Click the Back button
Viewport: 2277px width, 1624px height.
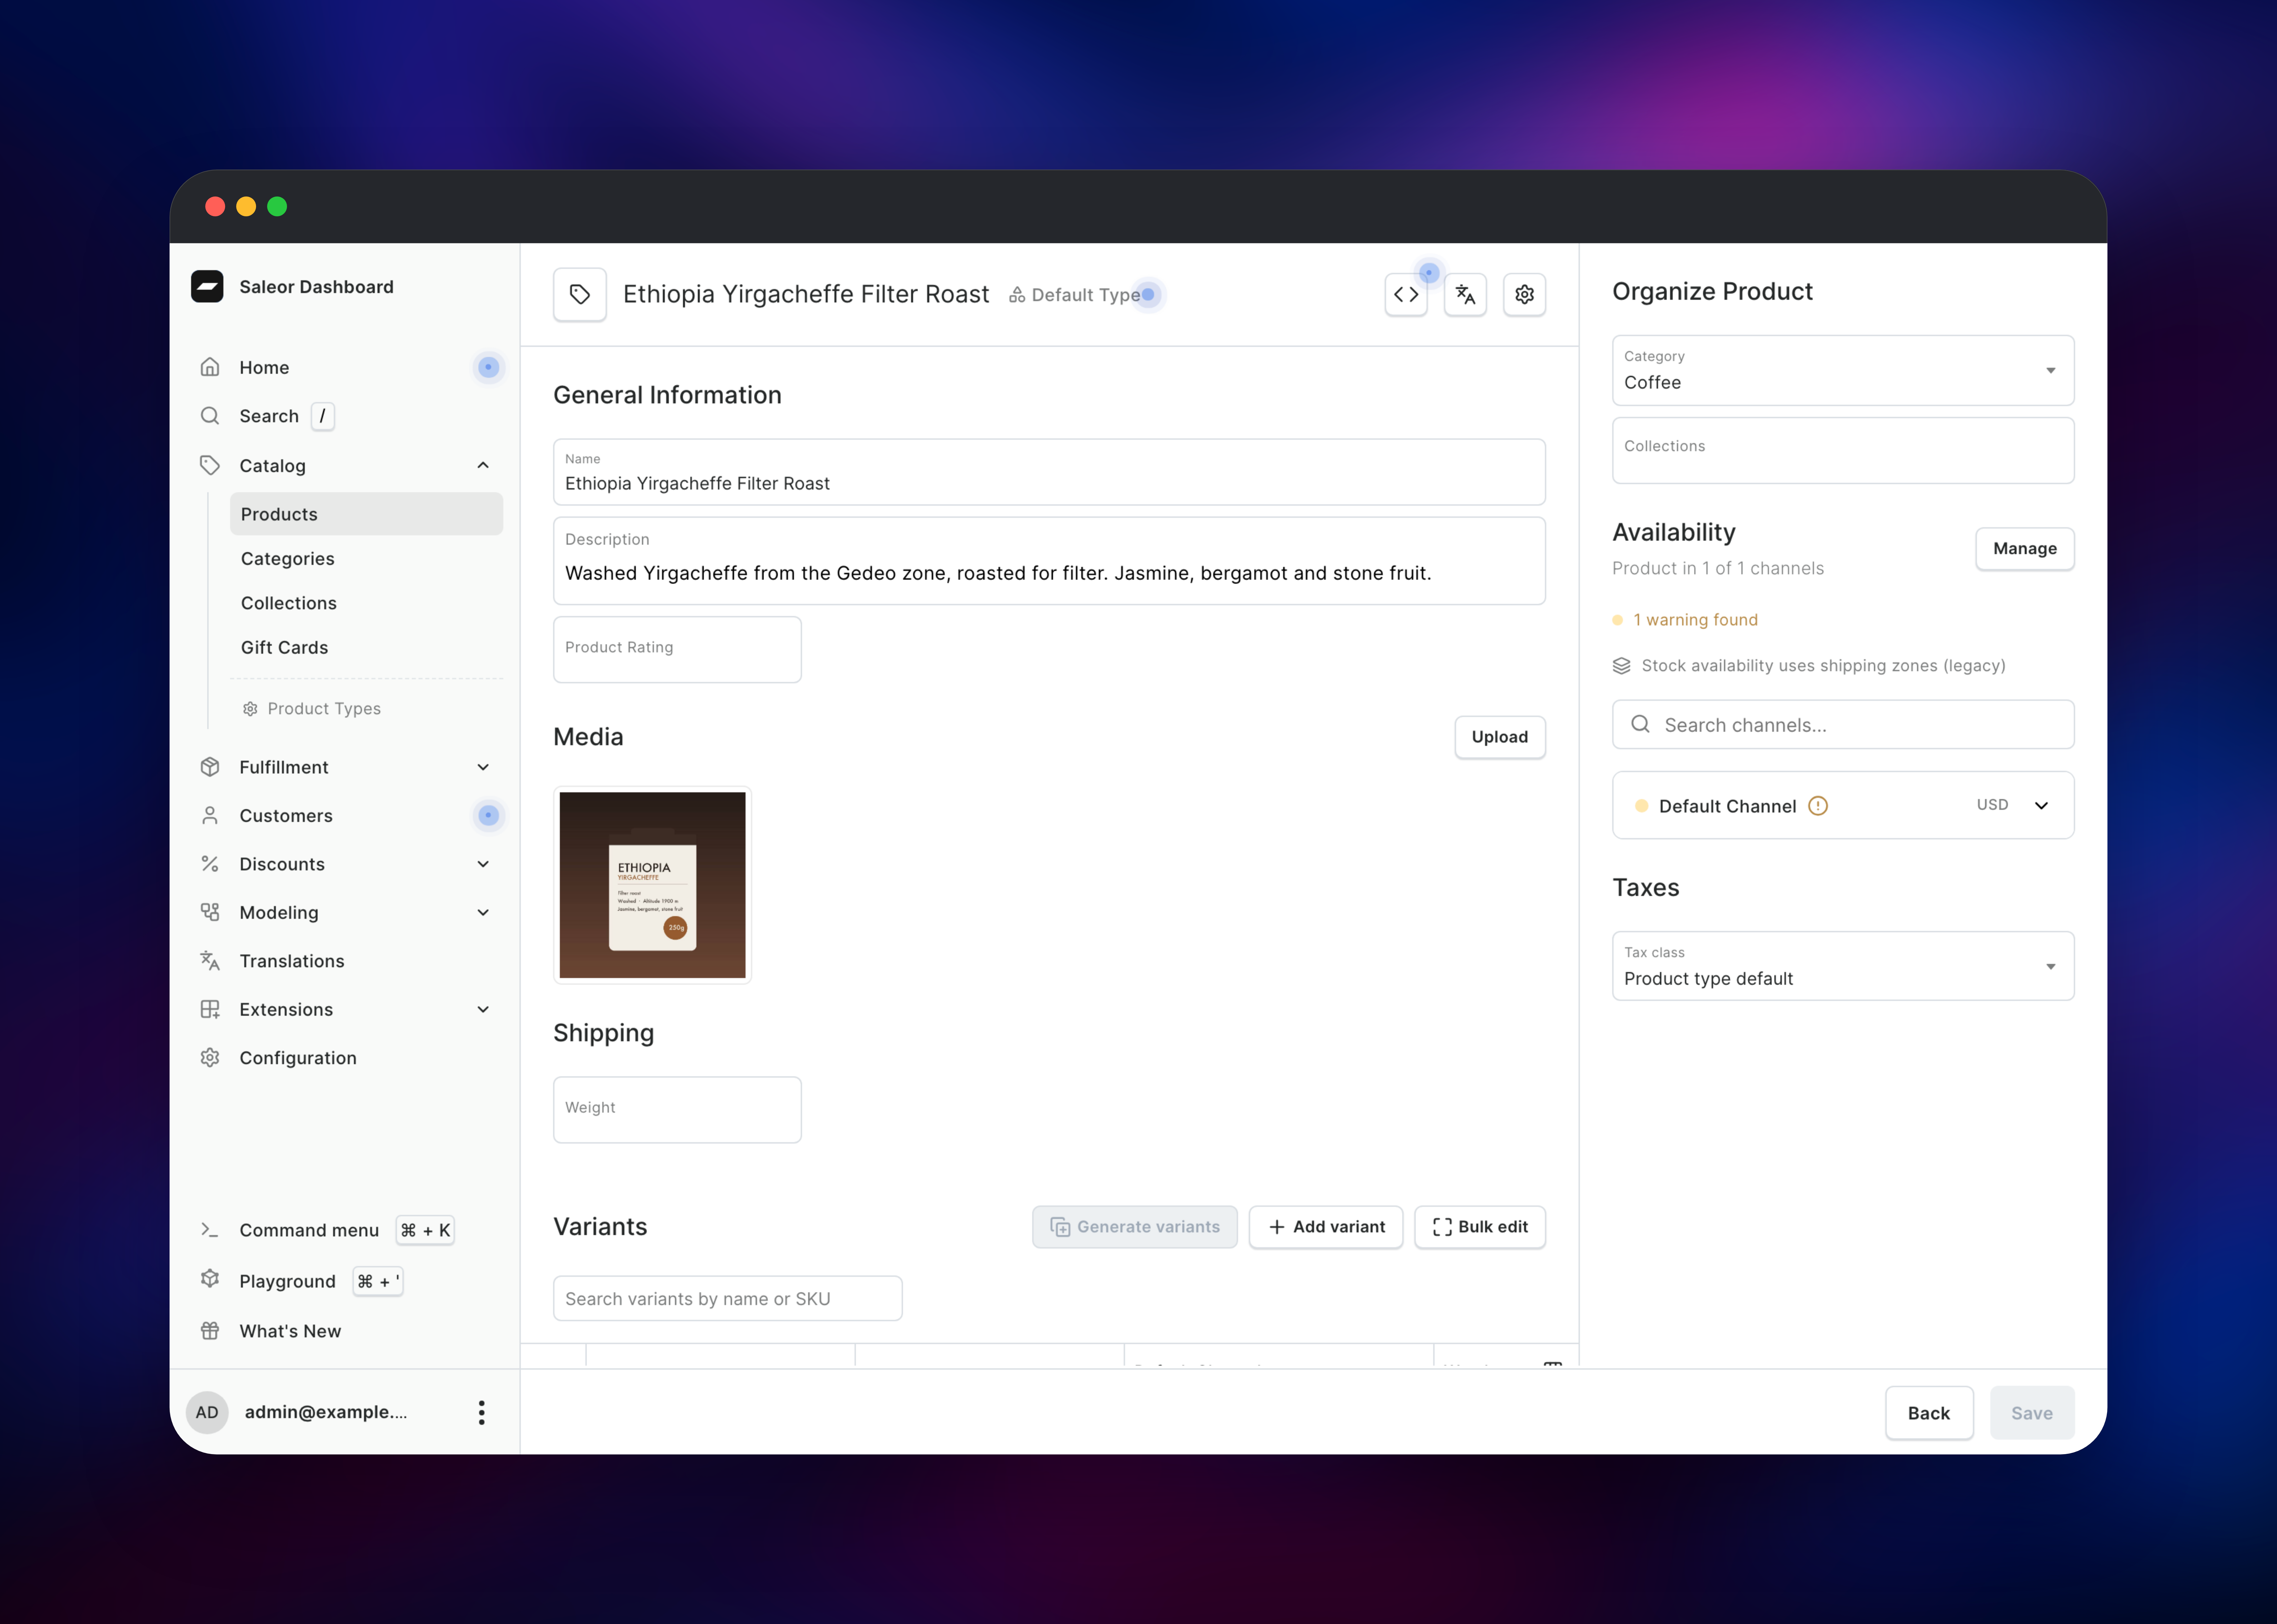click(x=1929, y=1413)
